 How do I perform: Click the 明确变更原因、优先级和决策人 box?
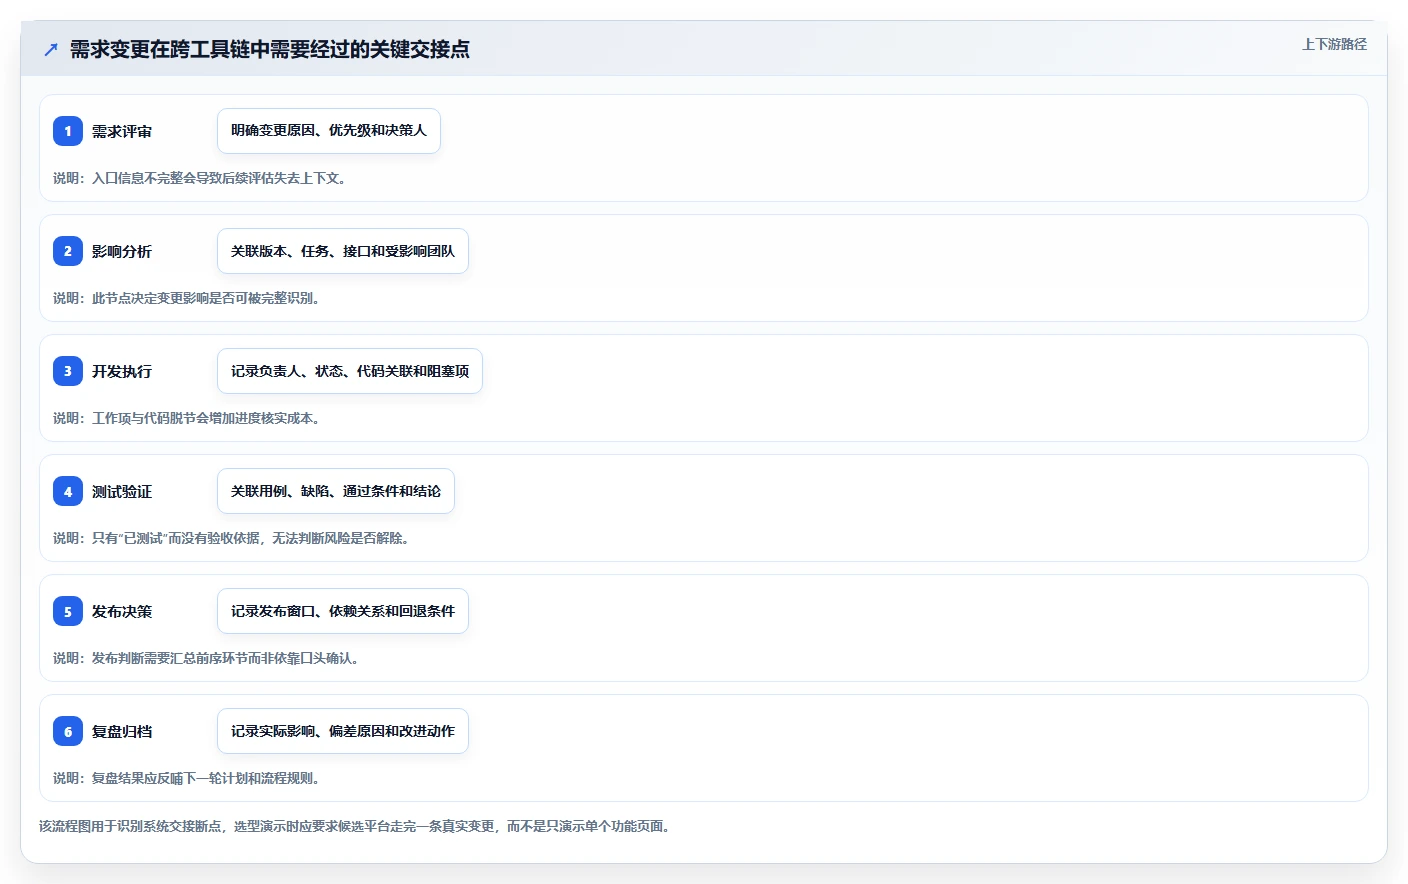329,131
